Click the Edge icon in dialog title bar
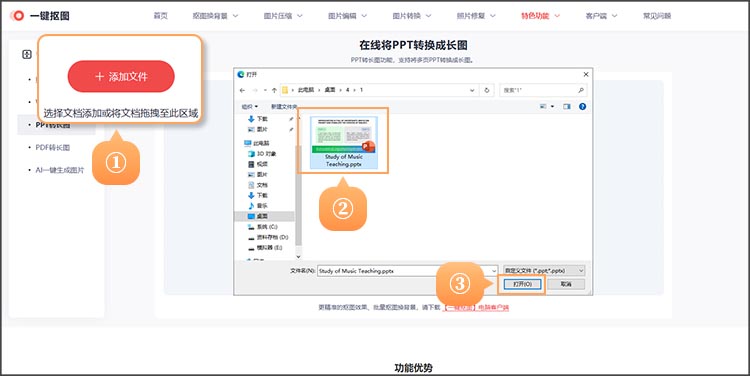This screenshot has width=750, height=376. pos(241,75)
